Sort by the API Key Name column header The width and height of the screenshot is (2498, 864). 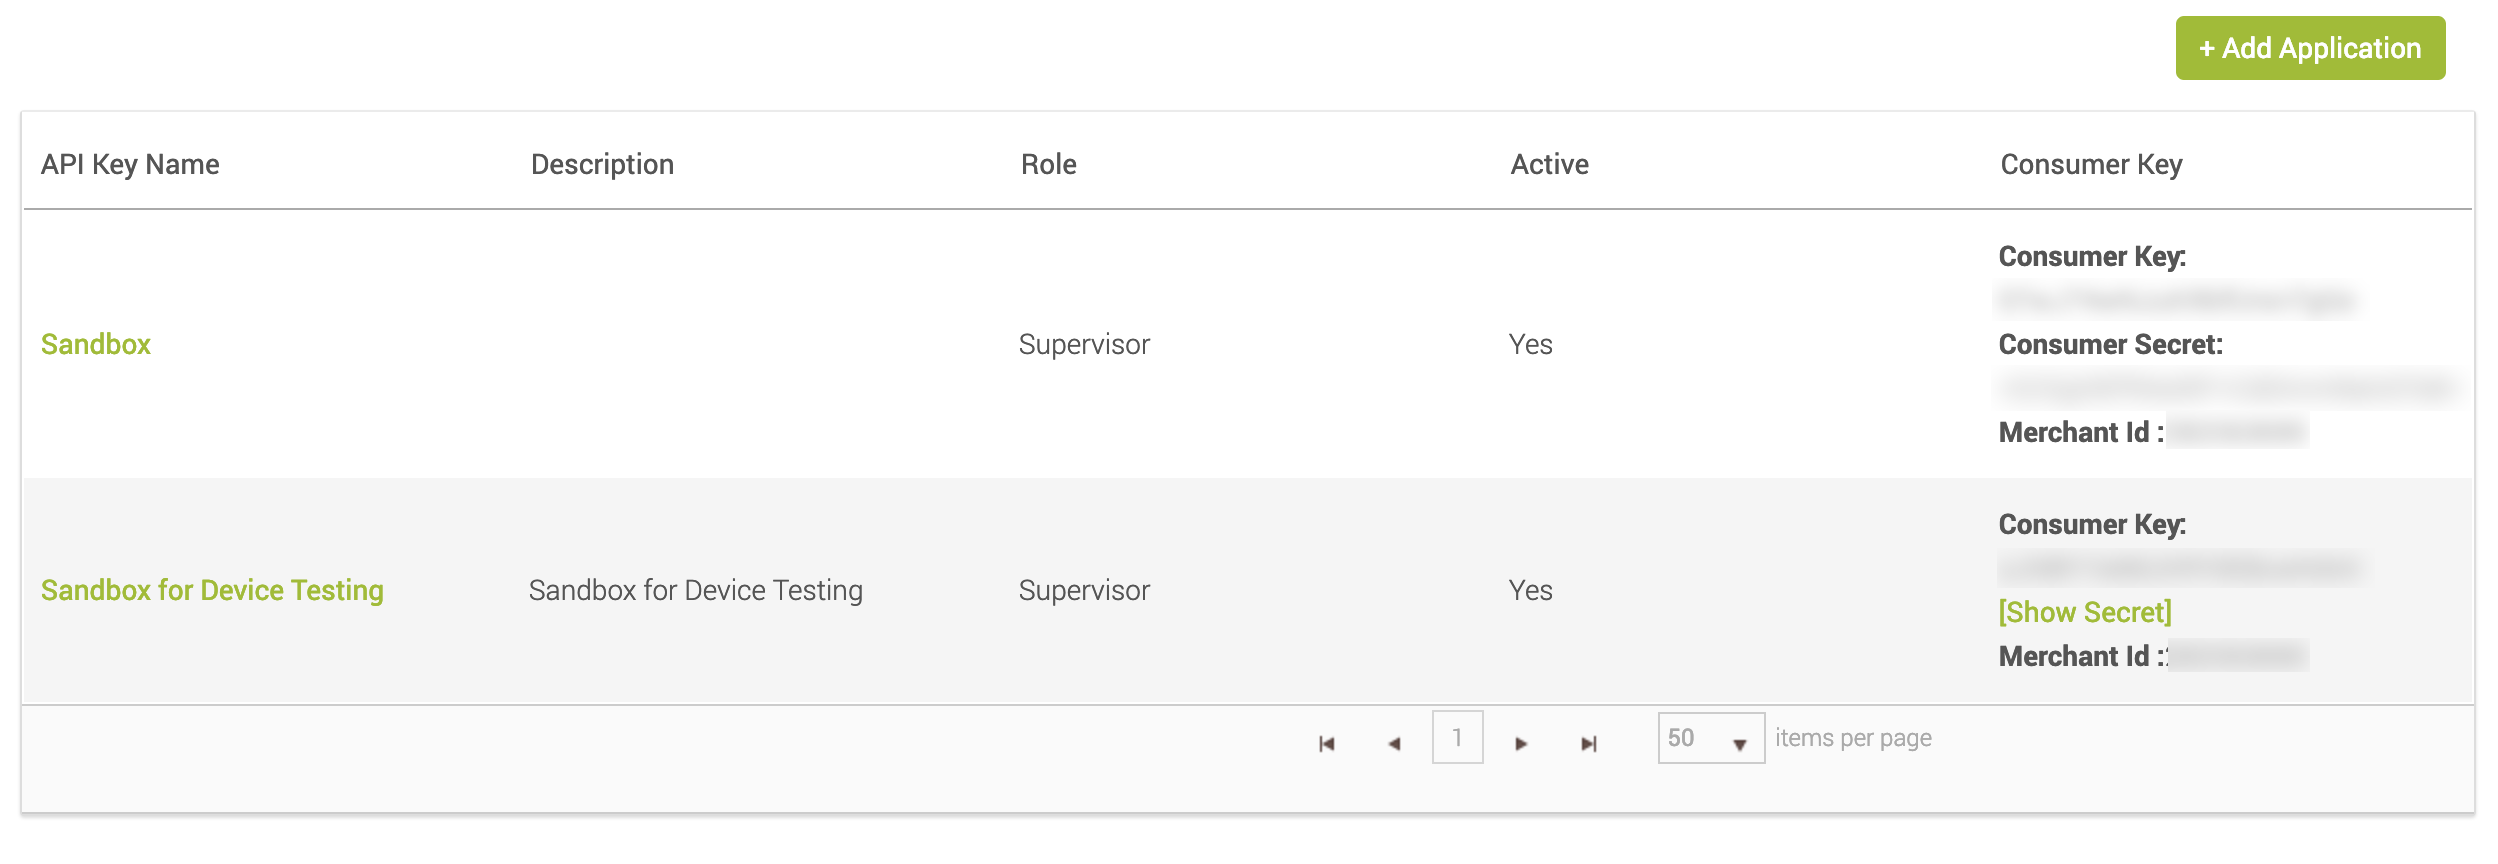130,164
